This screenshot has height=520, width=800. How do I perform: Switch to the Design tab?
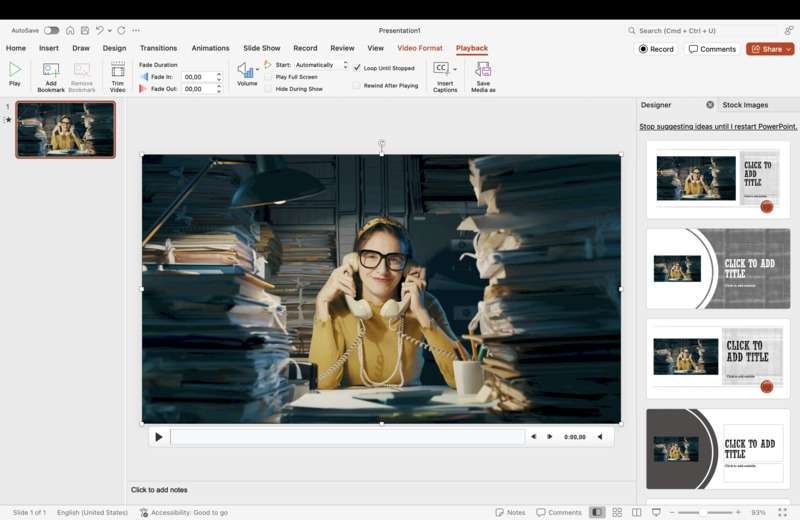tap(114, 48)
